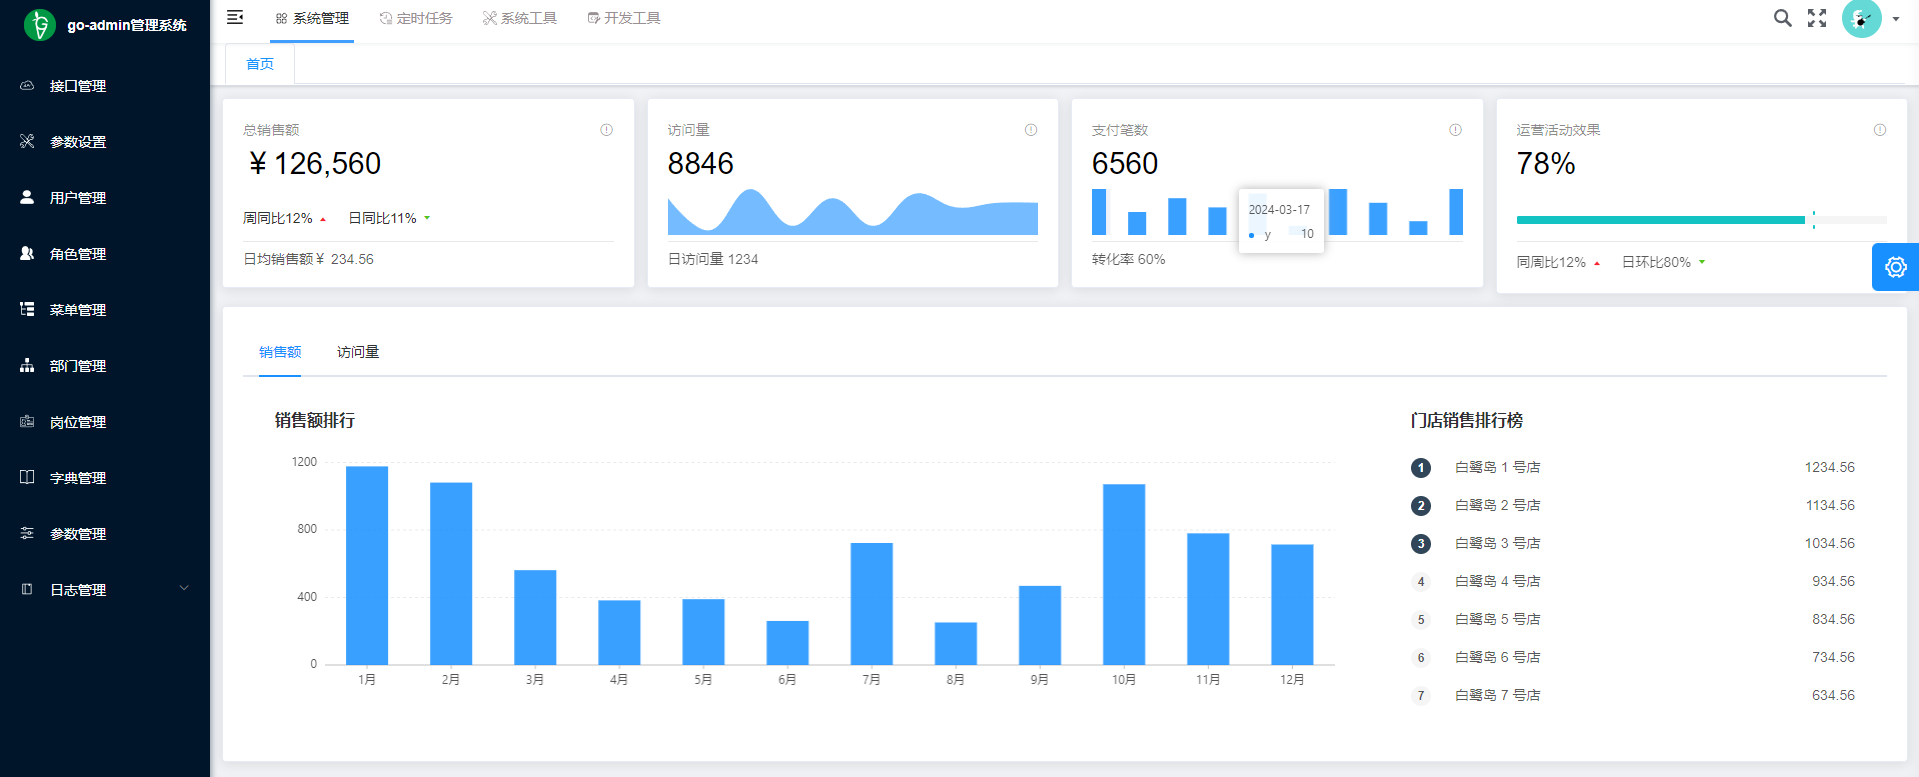Image resolution: width=1919 pixels, height=777 pixels.
Task: Click the 7月 bar in sales chart
Action: tap(872, 603)
